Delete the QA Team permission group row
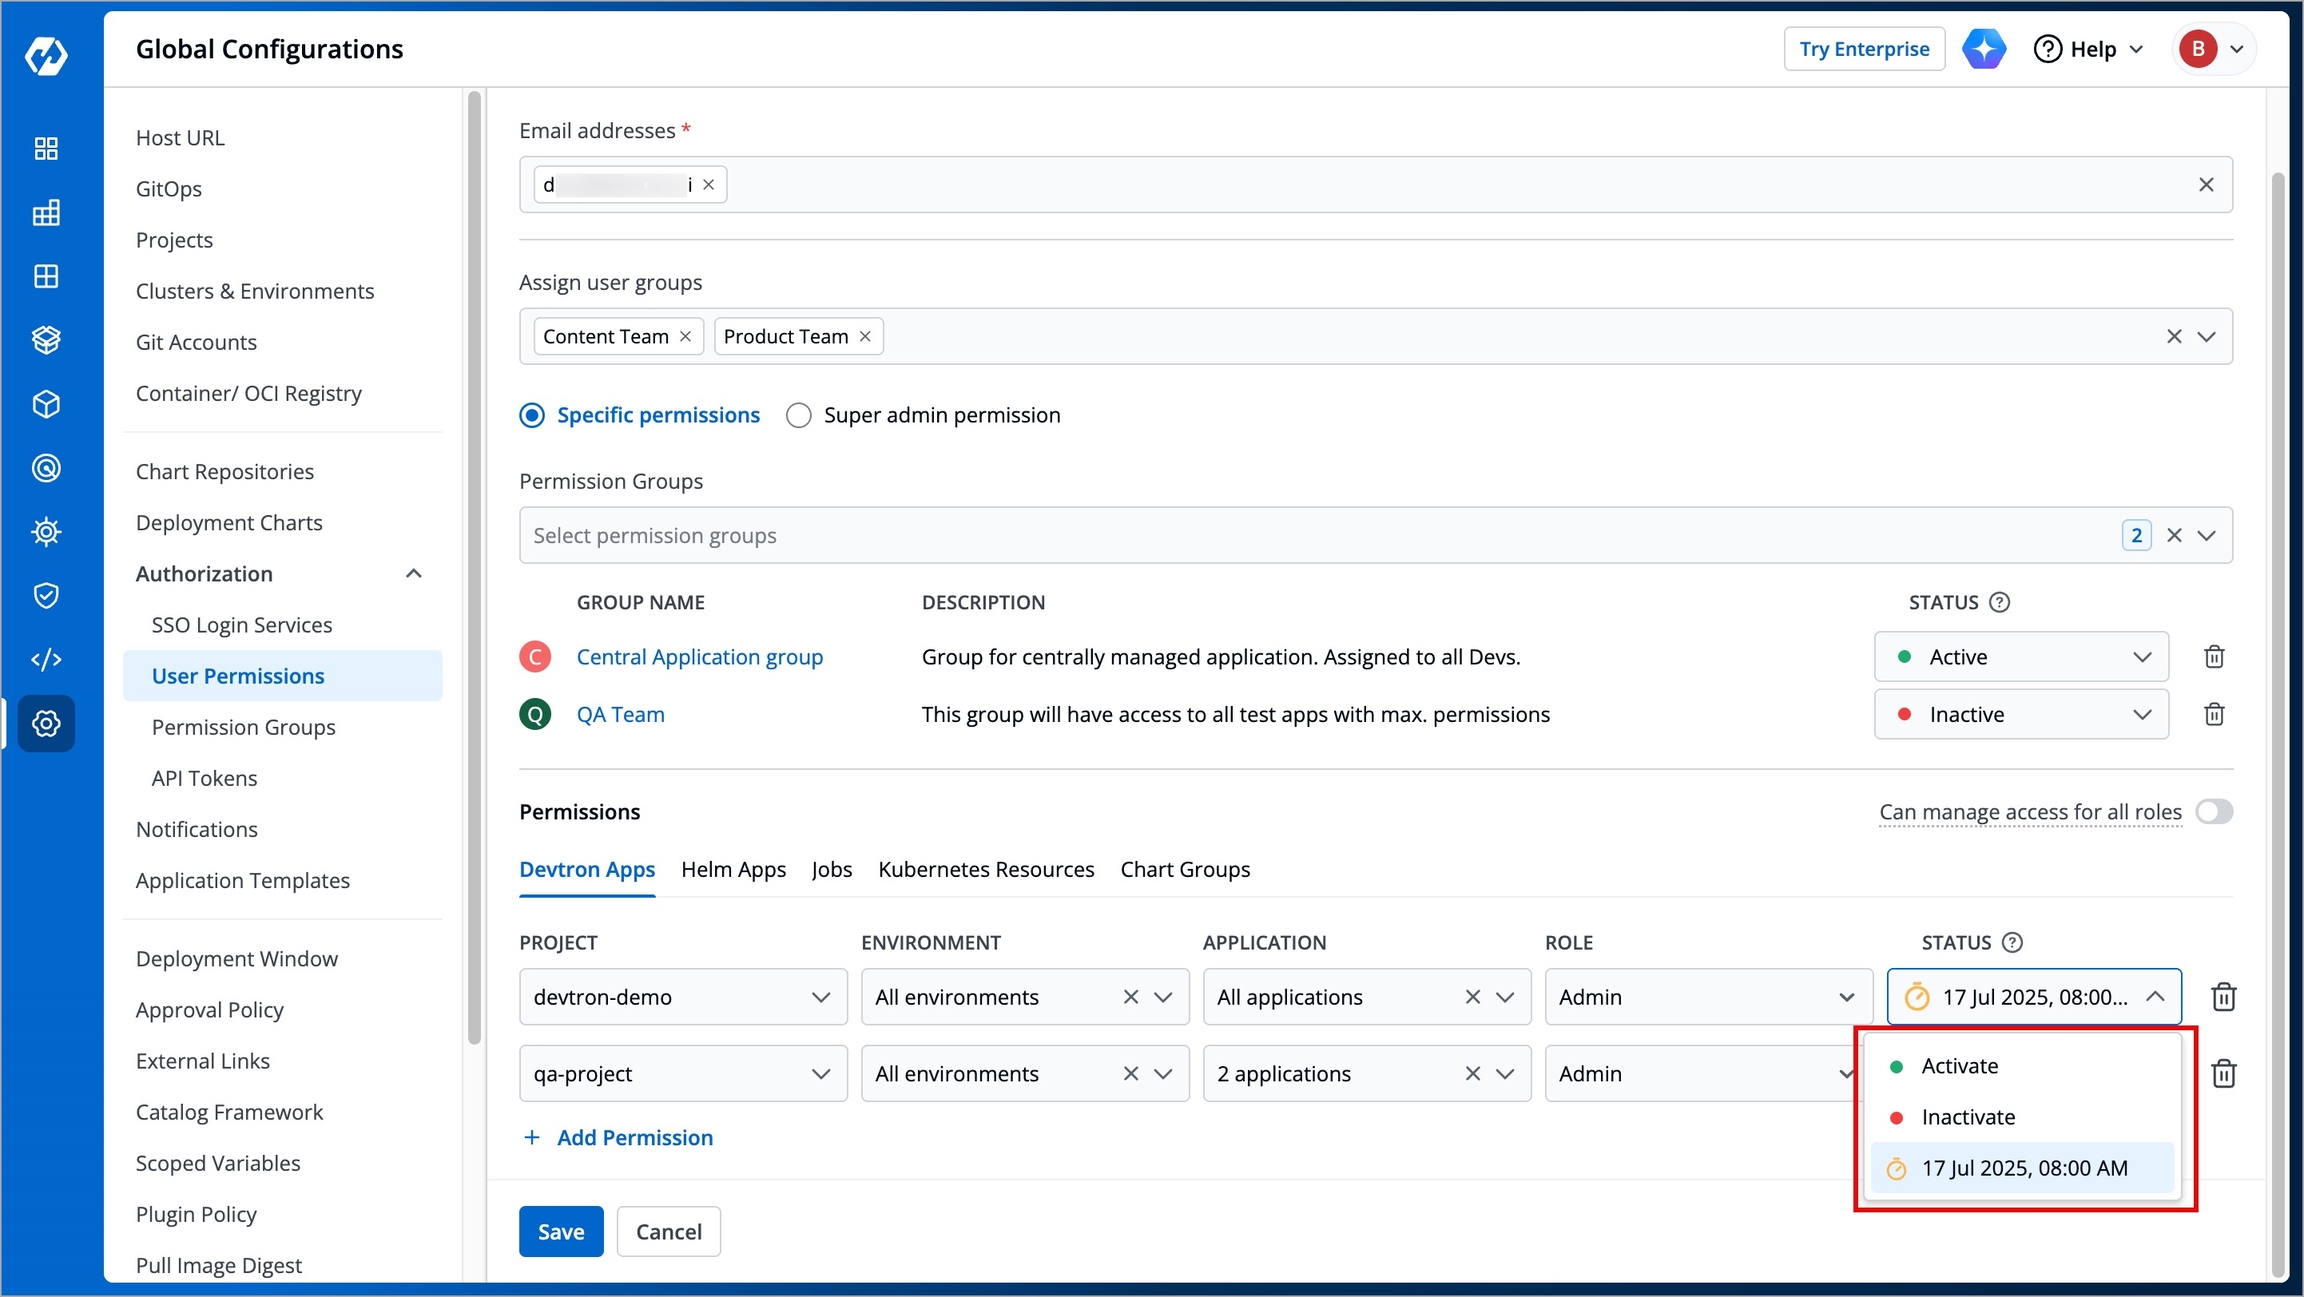 pos(2214,714)
